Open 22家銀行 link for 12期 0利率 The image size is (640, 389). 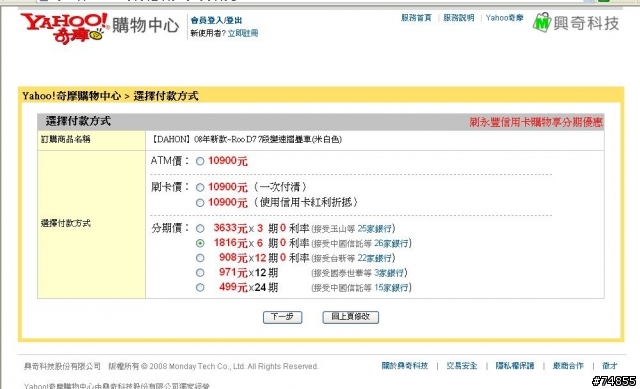point(374,258)
